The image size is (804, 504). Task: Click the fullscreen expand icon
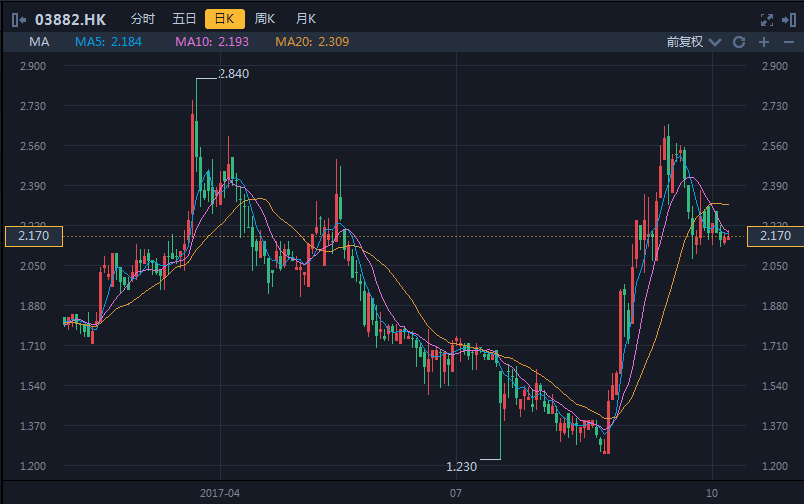click(x=767, y=19)
